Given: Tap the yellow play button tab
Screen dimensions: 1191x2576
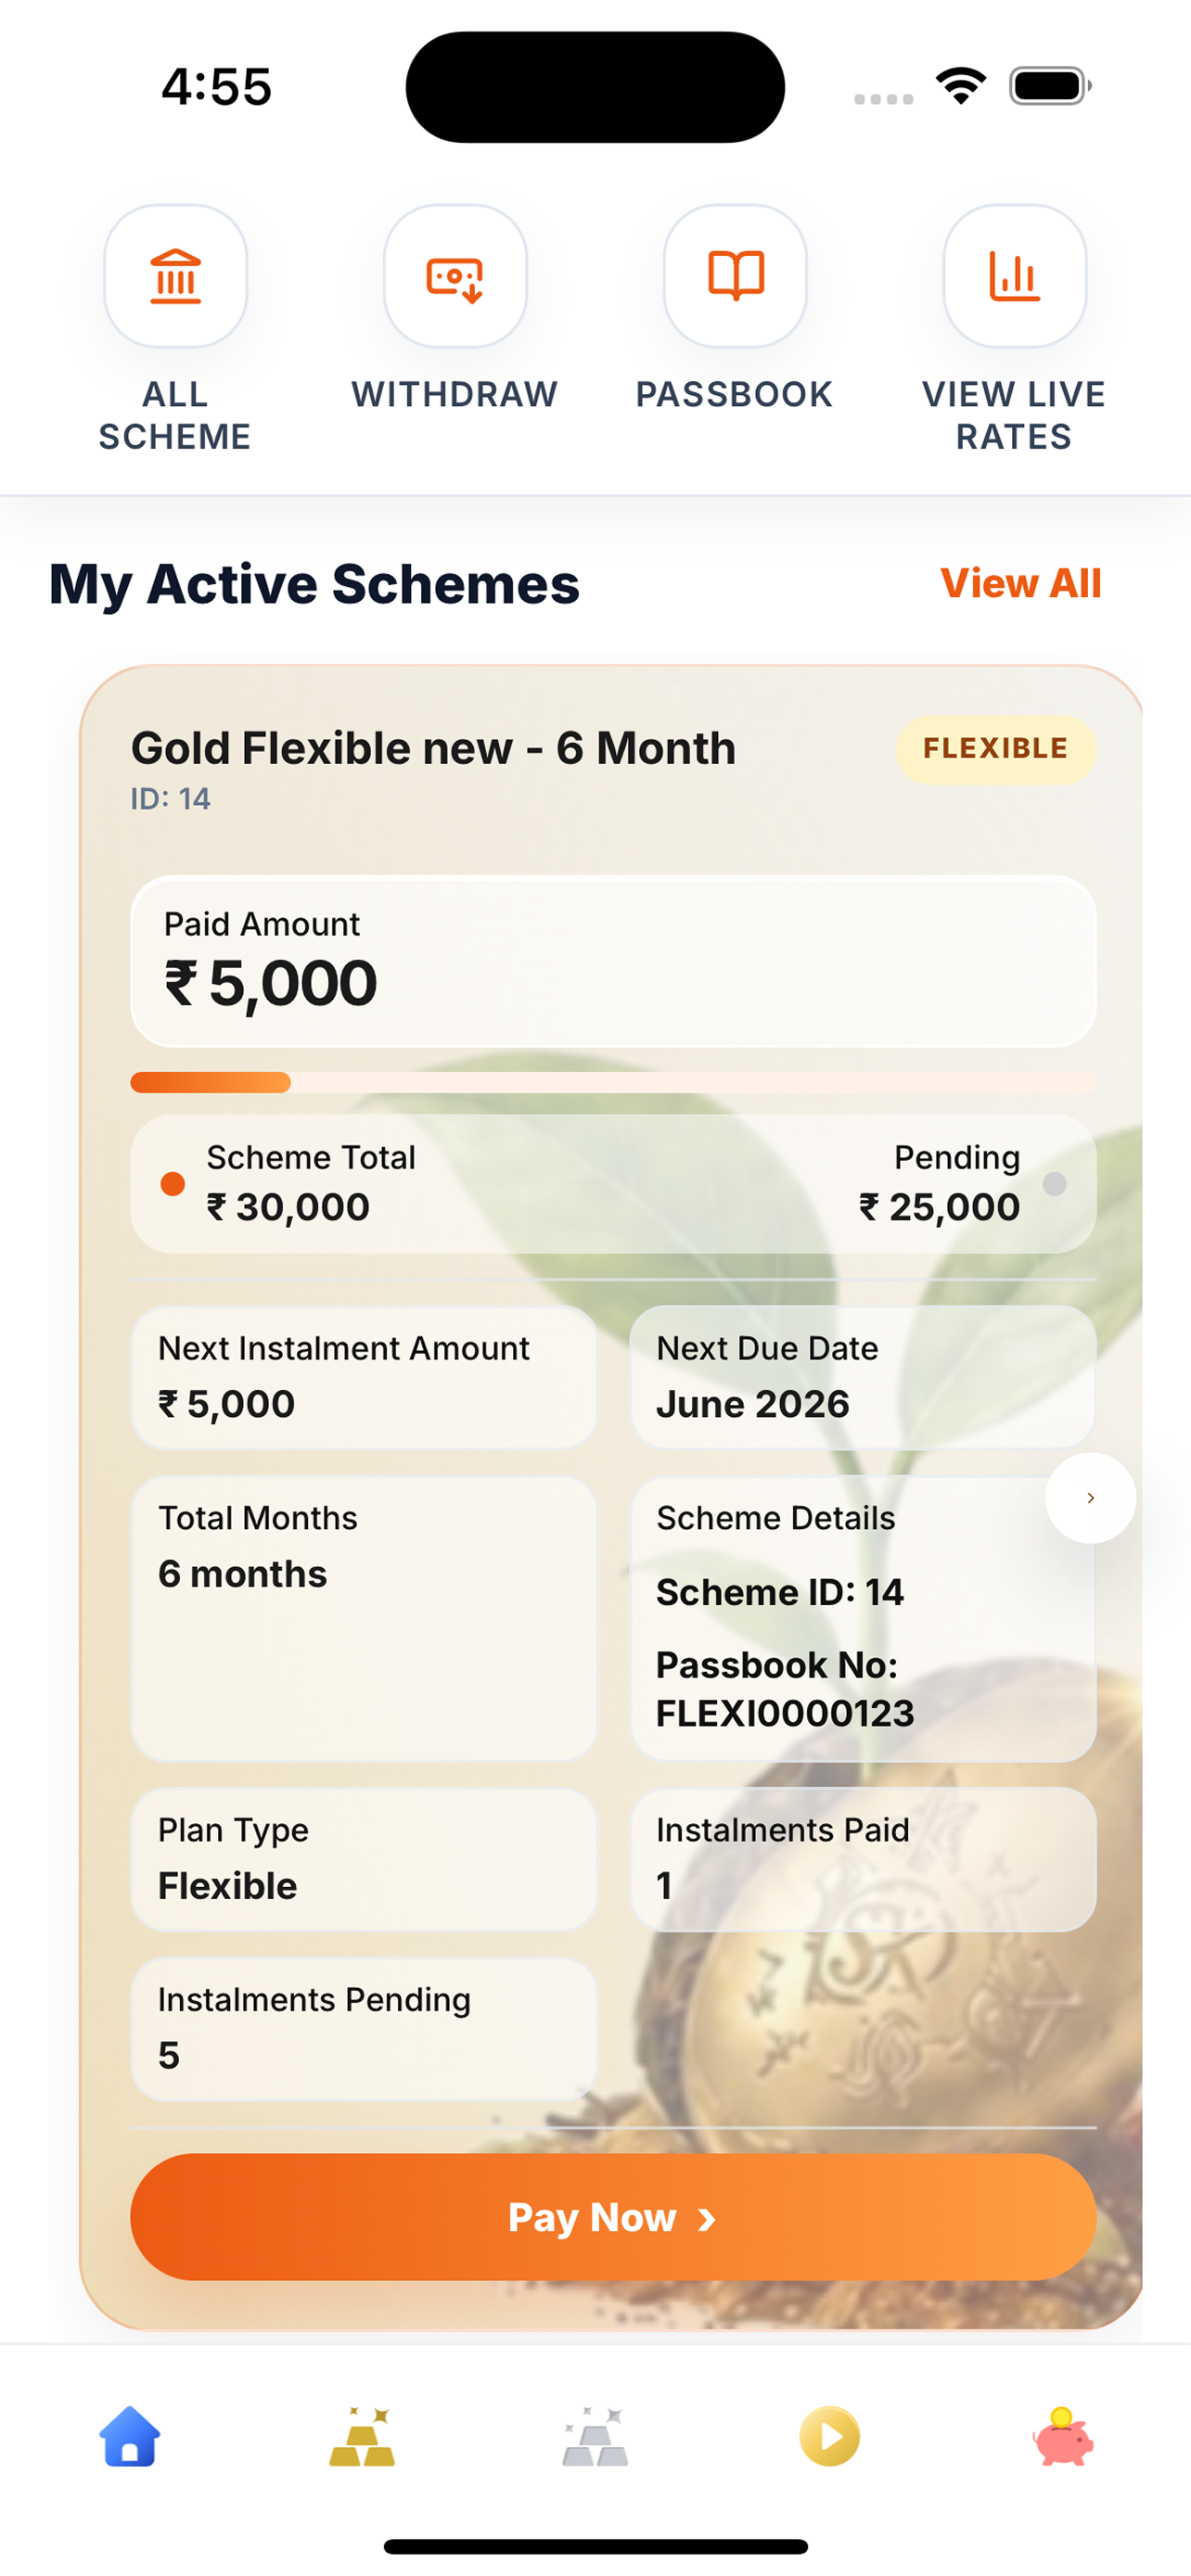Looking at the screenshot, I should coord(829,2436).
